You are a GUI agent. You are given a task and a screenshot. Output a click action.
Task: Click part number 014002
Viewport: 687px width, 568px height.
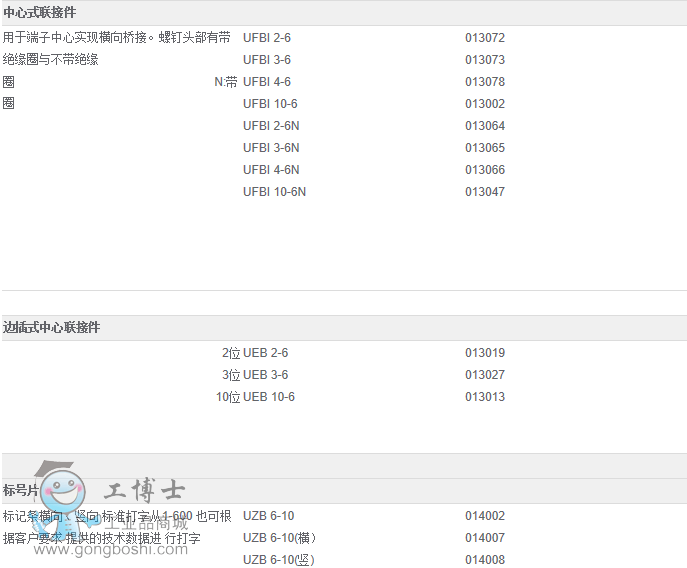pyautogui.click(x=485, y=516)
